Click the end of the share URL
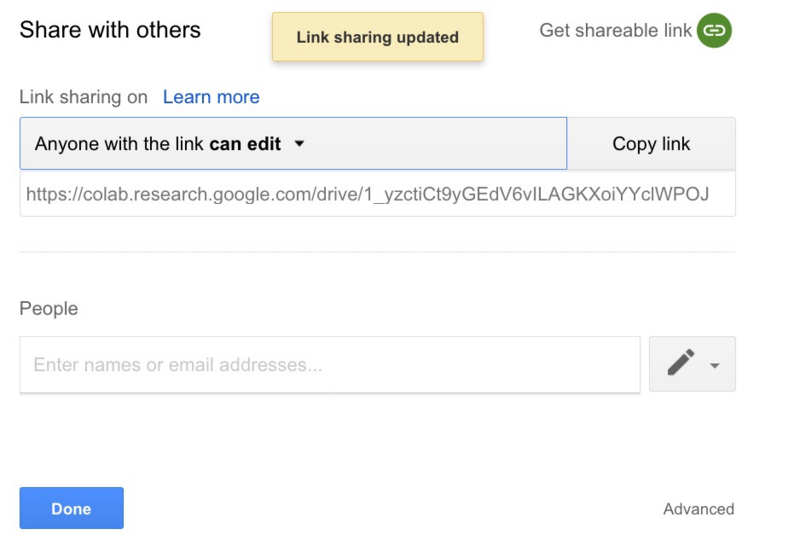This screenshot has height=552, width=800. coord(708,194)
